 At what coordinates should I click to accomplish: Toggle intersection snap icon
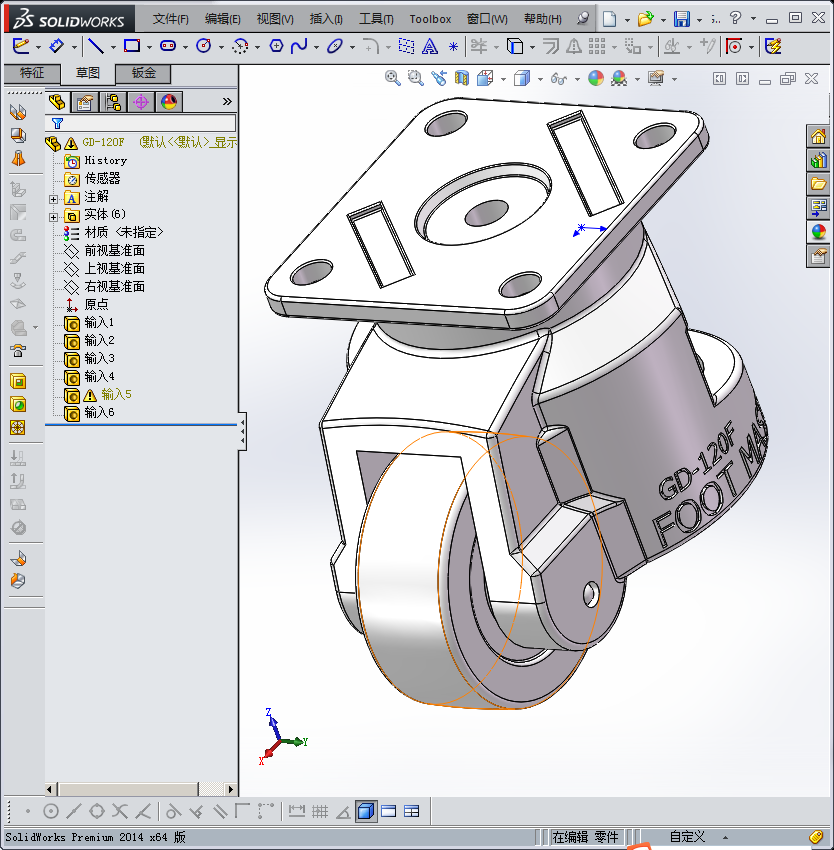point(120,811)
